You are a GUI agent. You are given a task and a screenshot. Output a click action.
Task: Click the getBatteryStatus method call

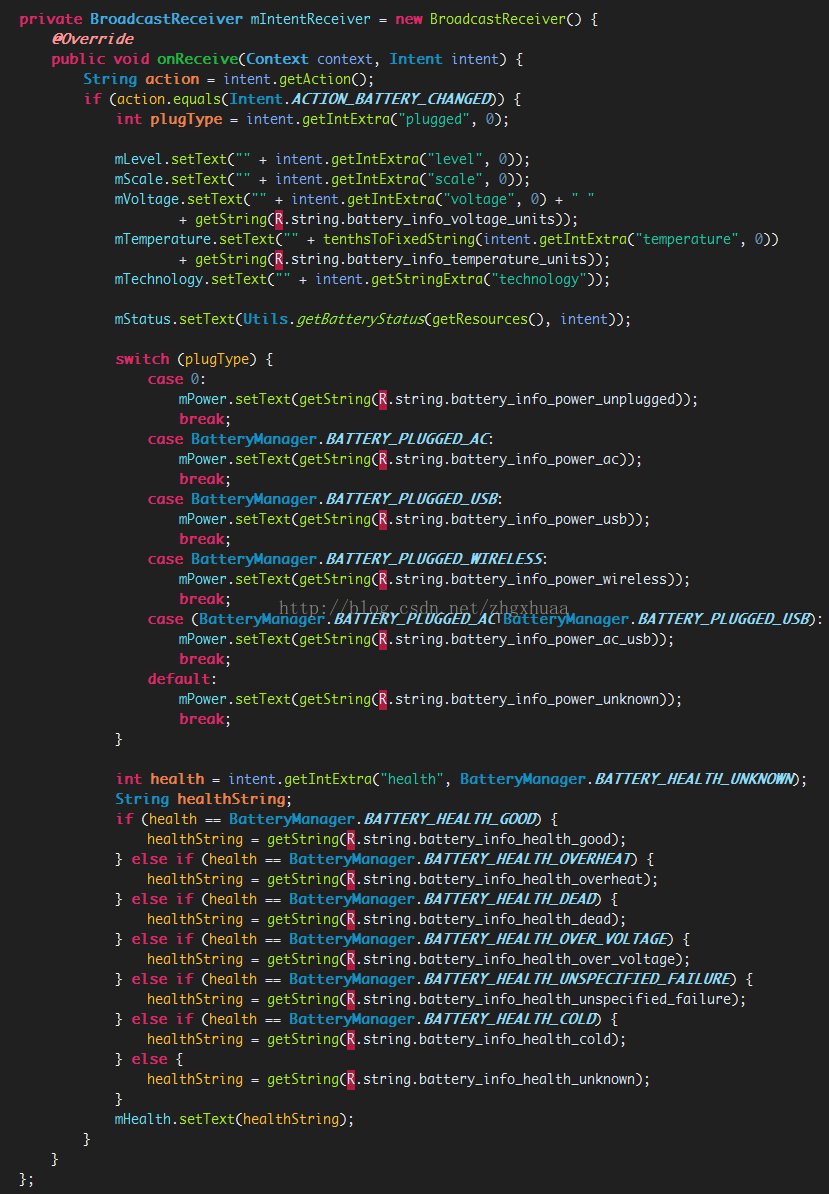(359, 319)
